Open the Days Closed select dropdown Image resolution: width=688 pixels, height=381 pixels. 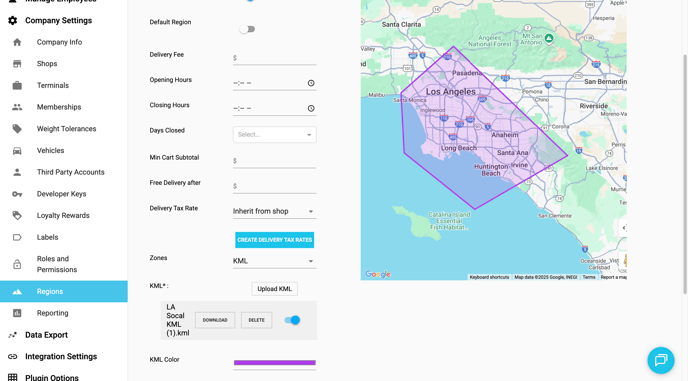click(x=275, y=135)
